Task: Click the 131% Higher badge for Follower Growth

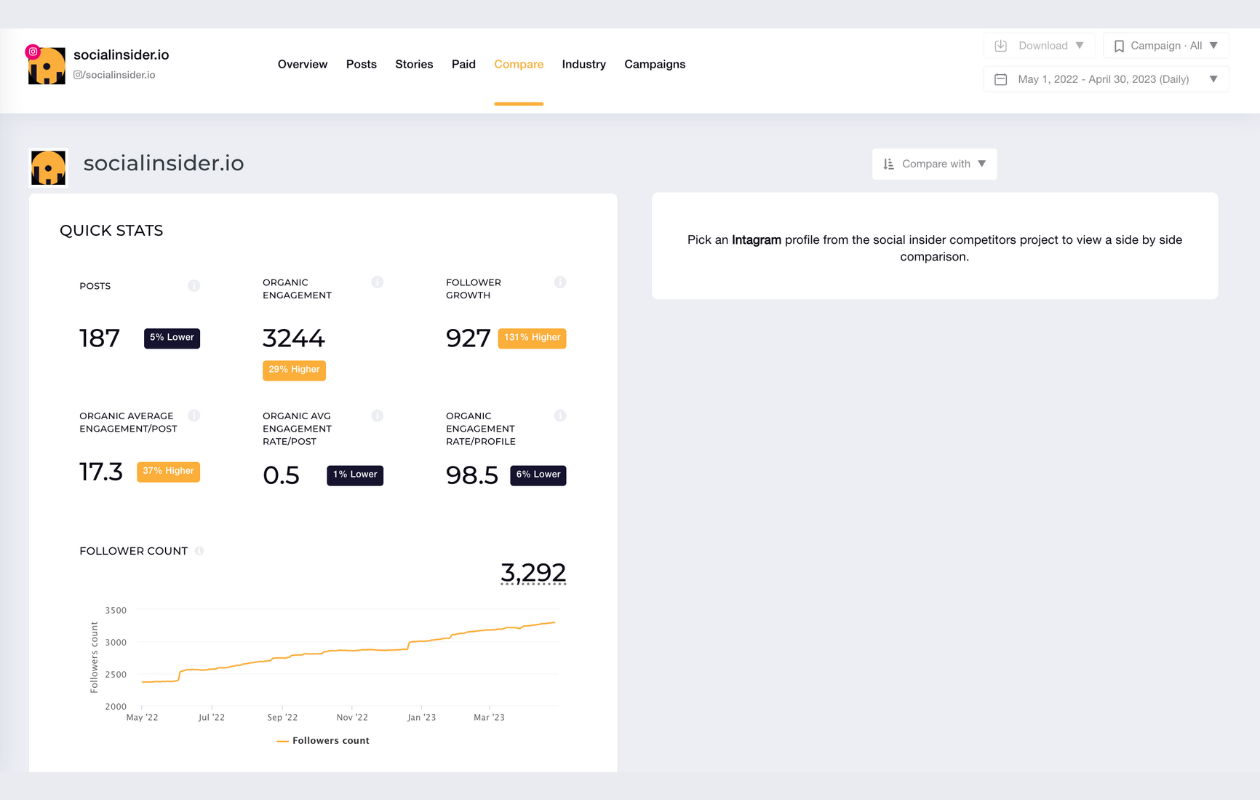Action: [532, 338]
